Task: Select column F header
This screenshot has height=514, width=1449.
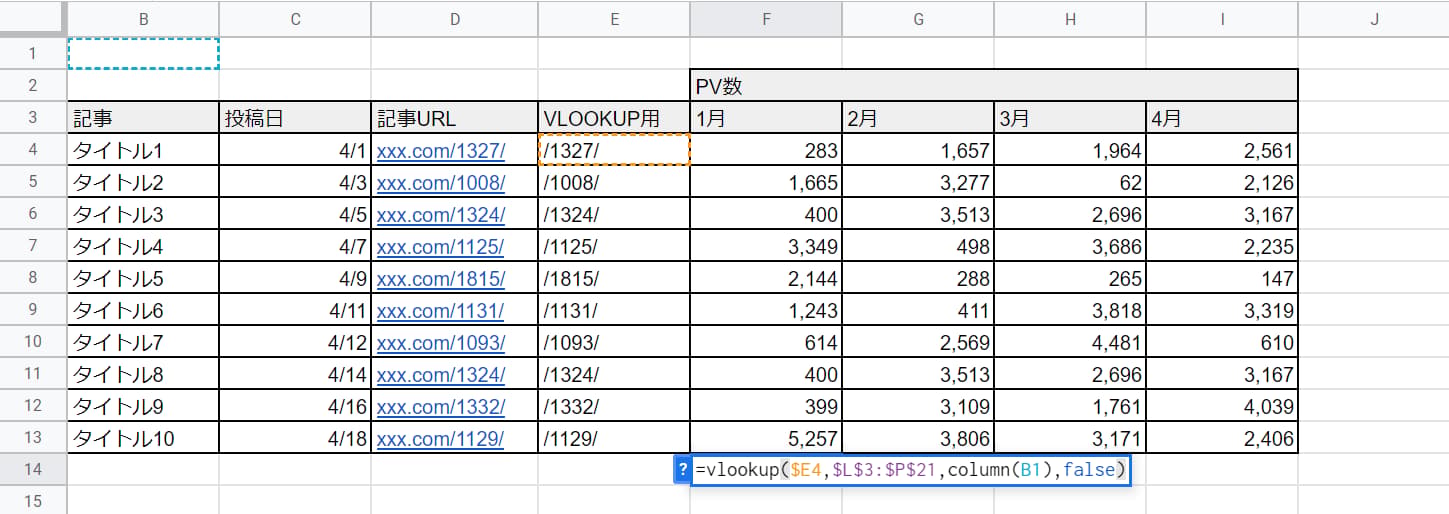Action: click(766, 18)
